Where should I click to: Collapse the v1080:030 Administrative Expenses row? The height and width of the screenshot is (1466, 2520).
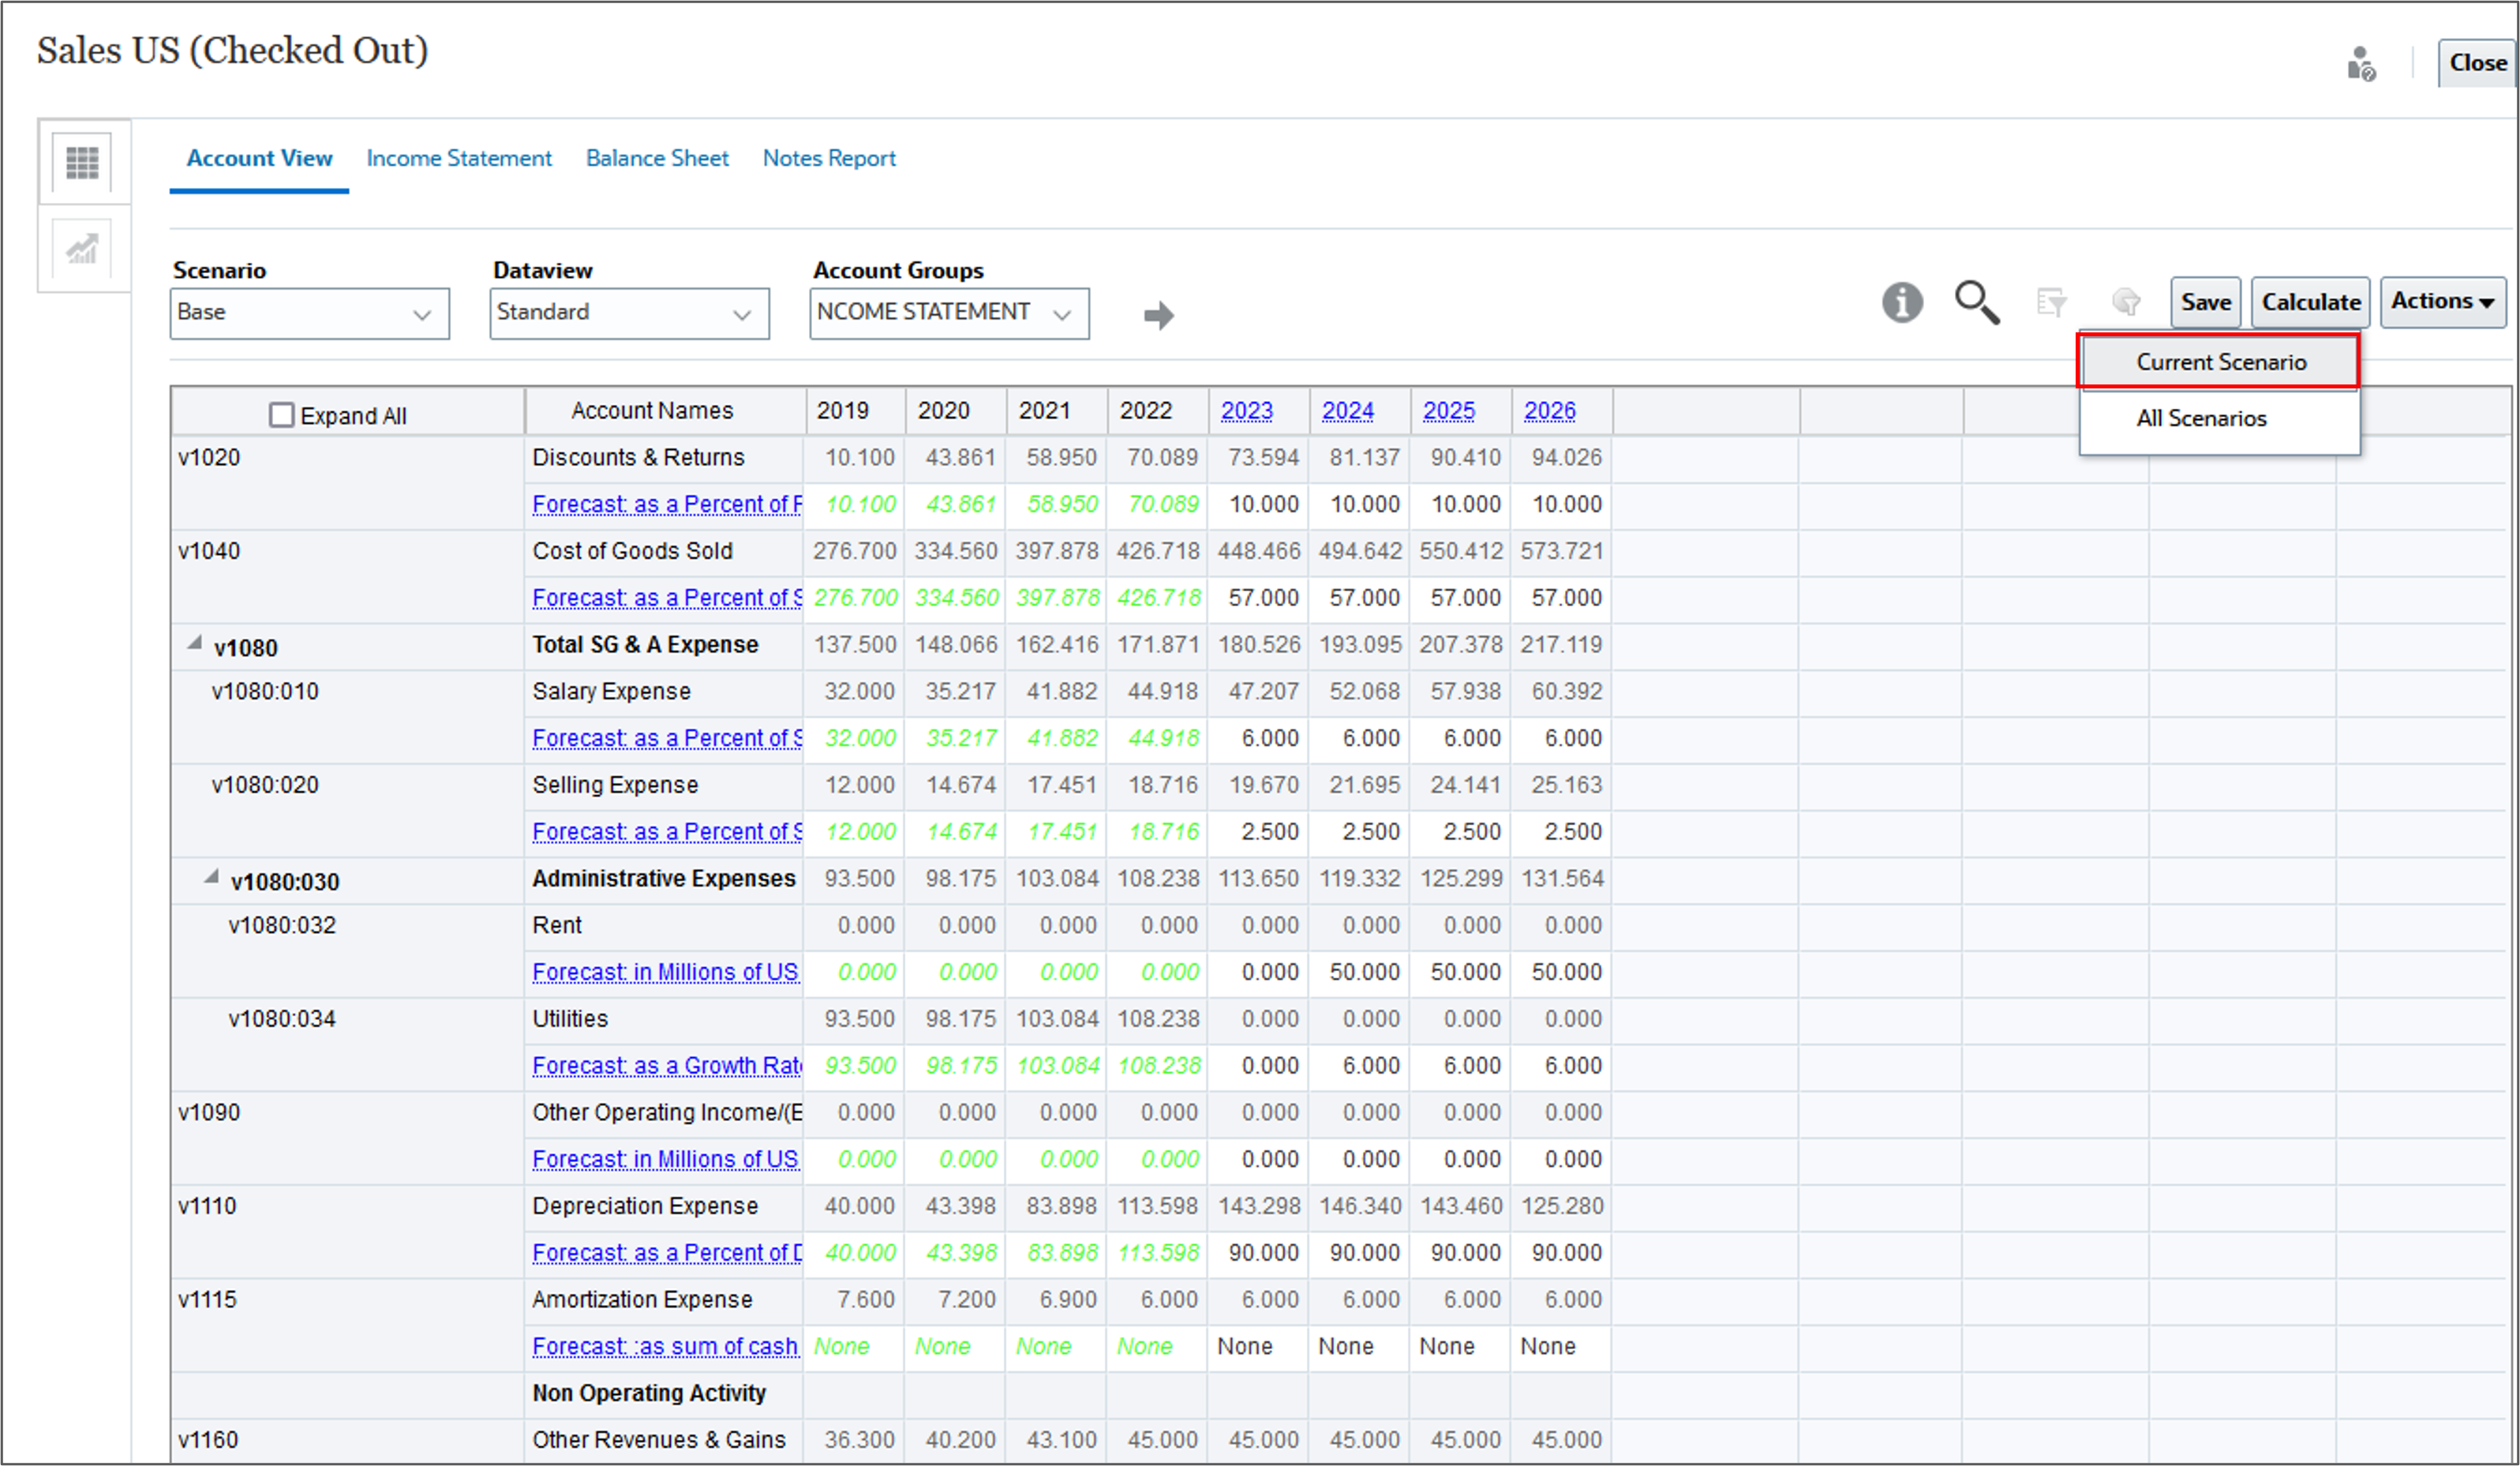pyautogui.click(x=211, y=878)
